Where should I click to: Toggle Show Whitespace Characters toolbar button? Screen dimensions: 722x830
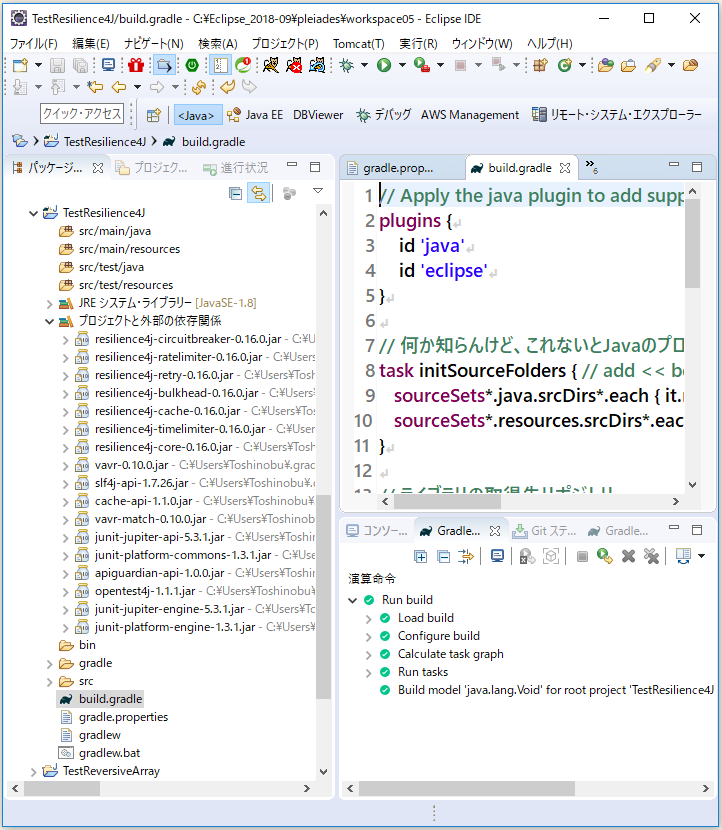tap(220, 65)
